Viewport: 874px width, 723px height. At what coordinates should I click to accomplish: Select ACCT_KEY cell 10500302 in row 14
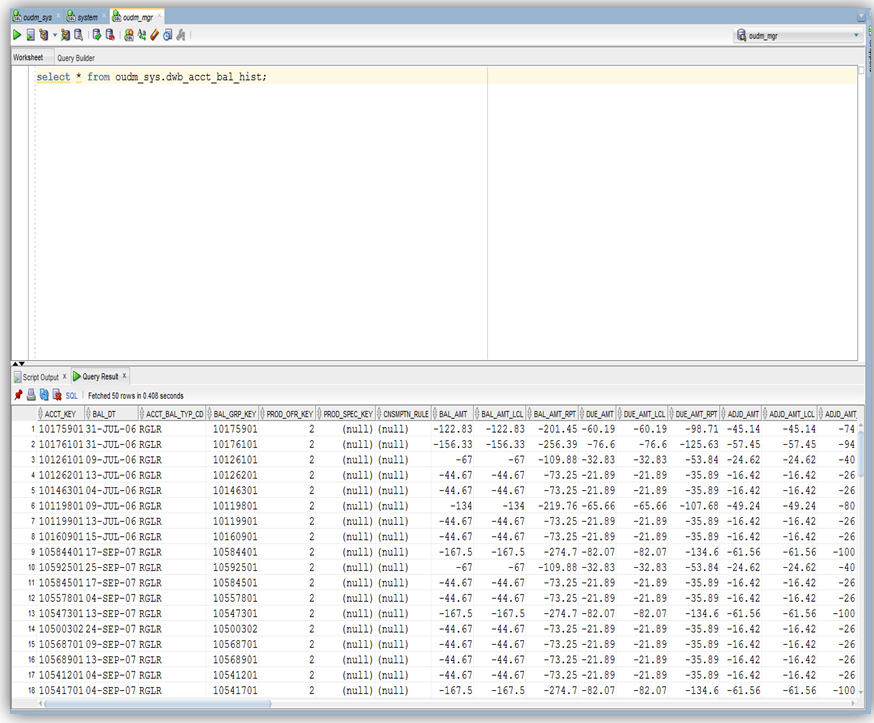click(61, 629)
